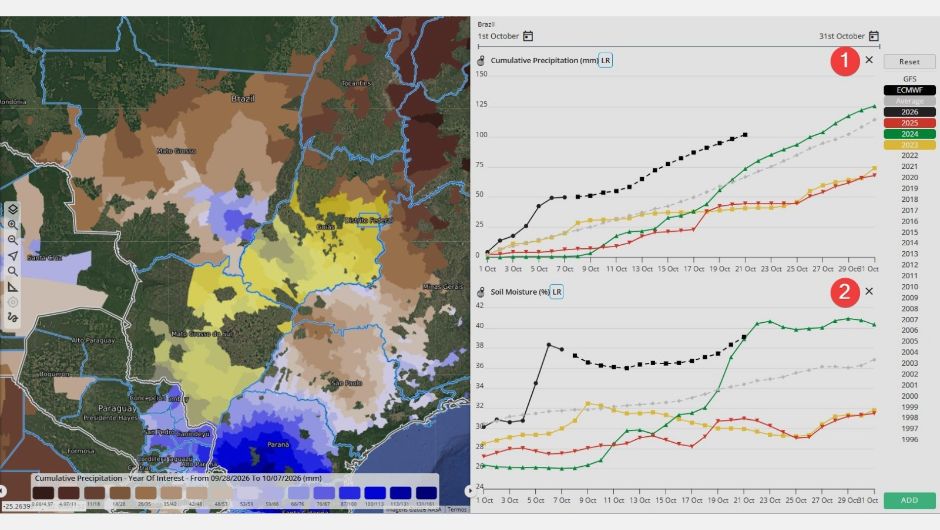Toggle the ECMWF forecast model
The height and width of the screenshot is (530, 940).
[909, 90]
